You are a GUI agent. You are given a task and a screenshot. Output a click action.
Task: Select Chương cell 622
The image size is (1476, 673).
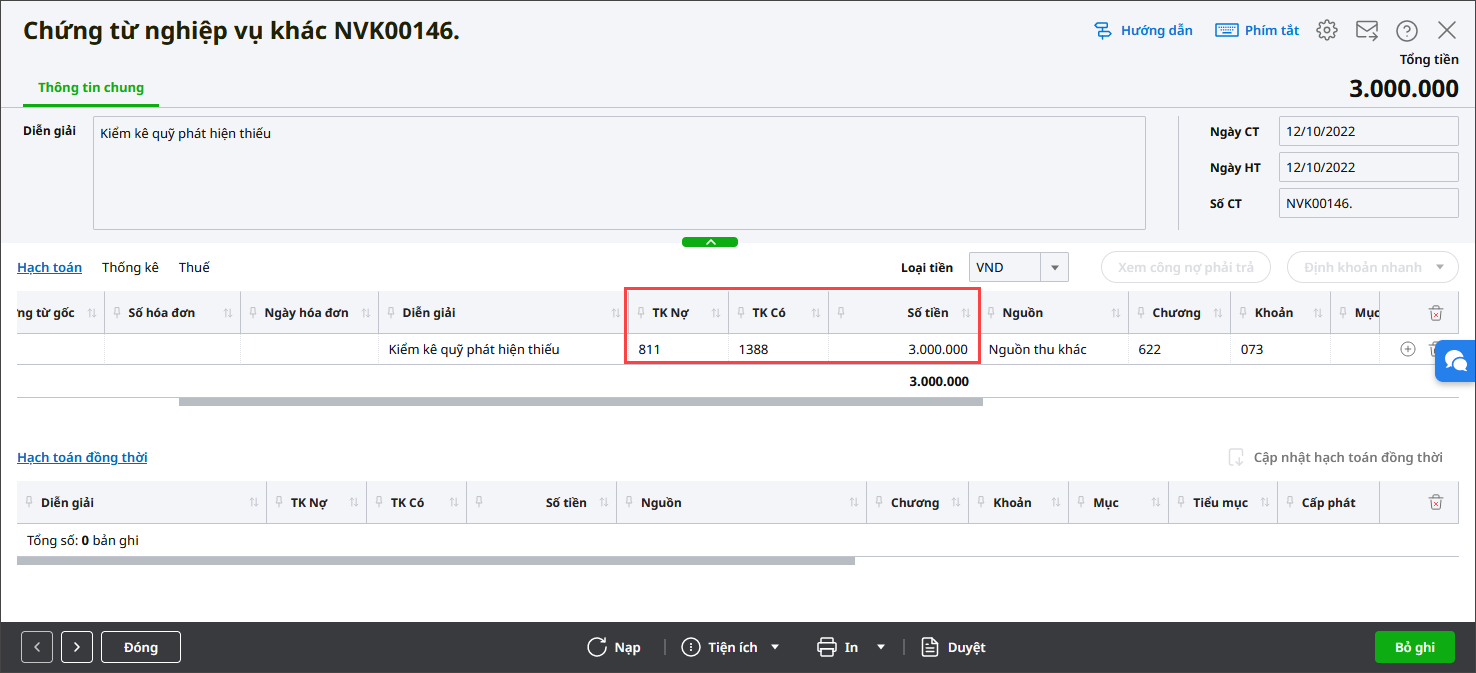(1179, 349)
